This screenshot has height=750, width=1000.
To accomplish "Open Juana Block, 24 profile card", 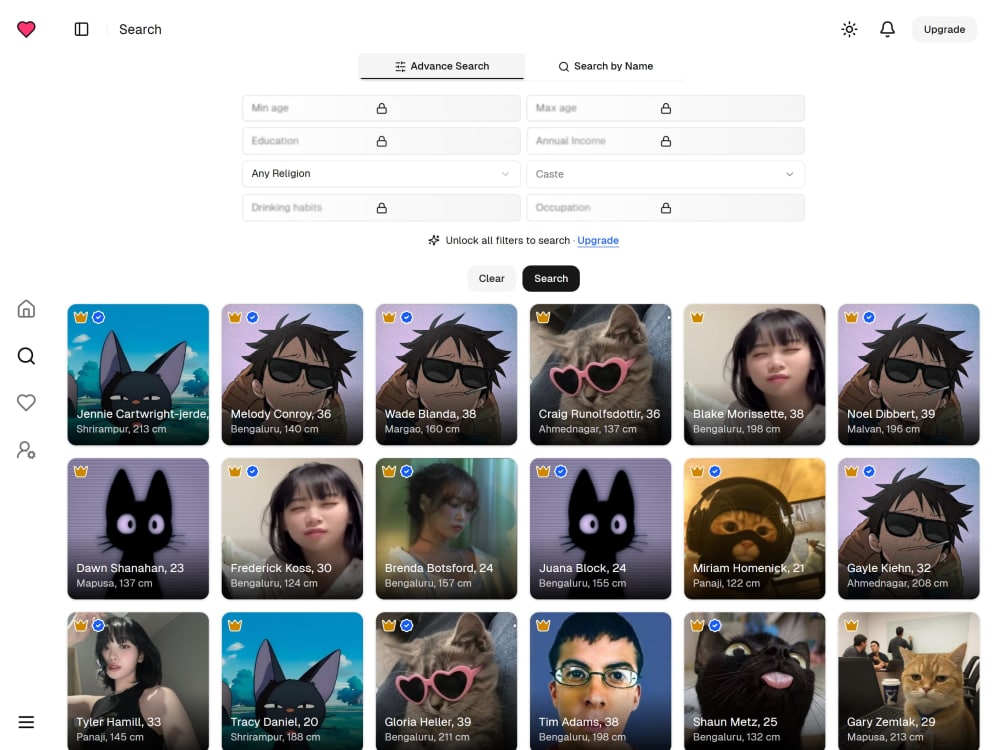I will click(x=601, y=529).
